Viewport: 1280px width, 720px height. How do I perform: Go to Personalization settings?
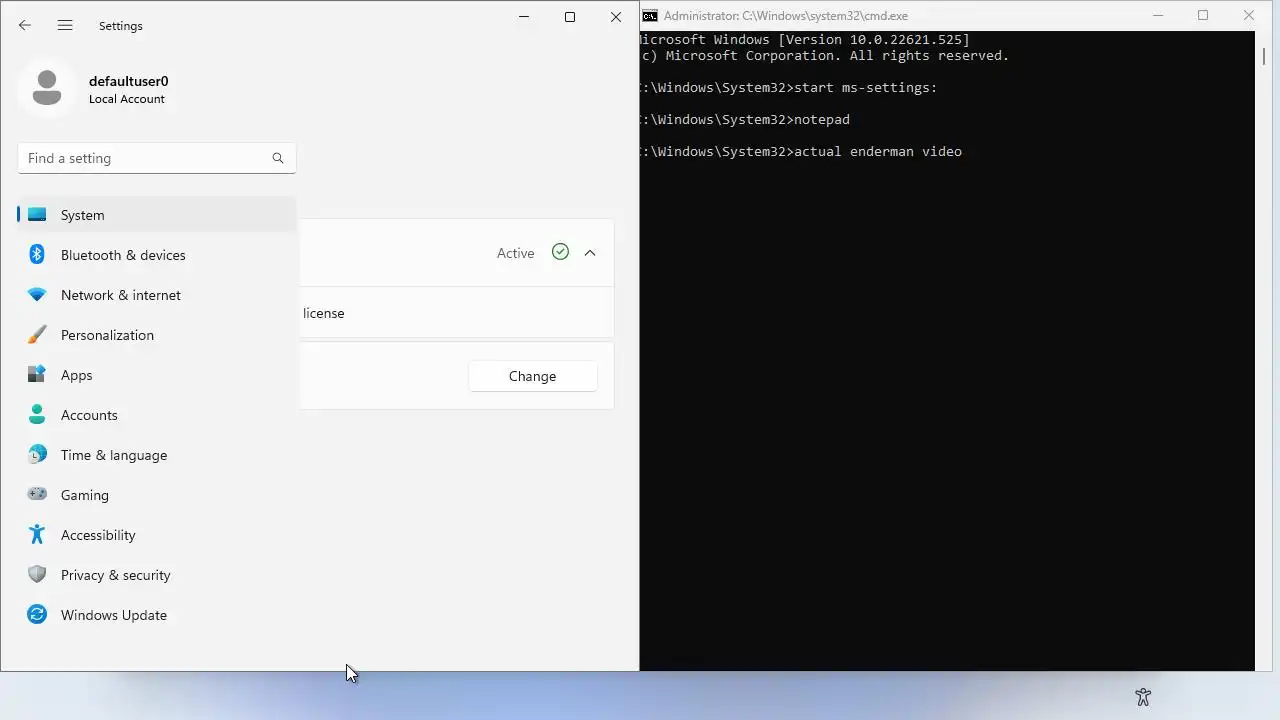[157, 335]
